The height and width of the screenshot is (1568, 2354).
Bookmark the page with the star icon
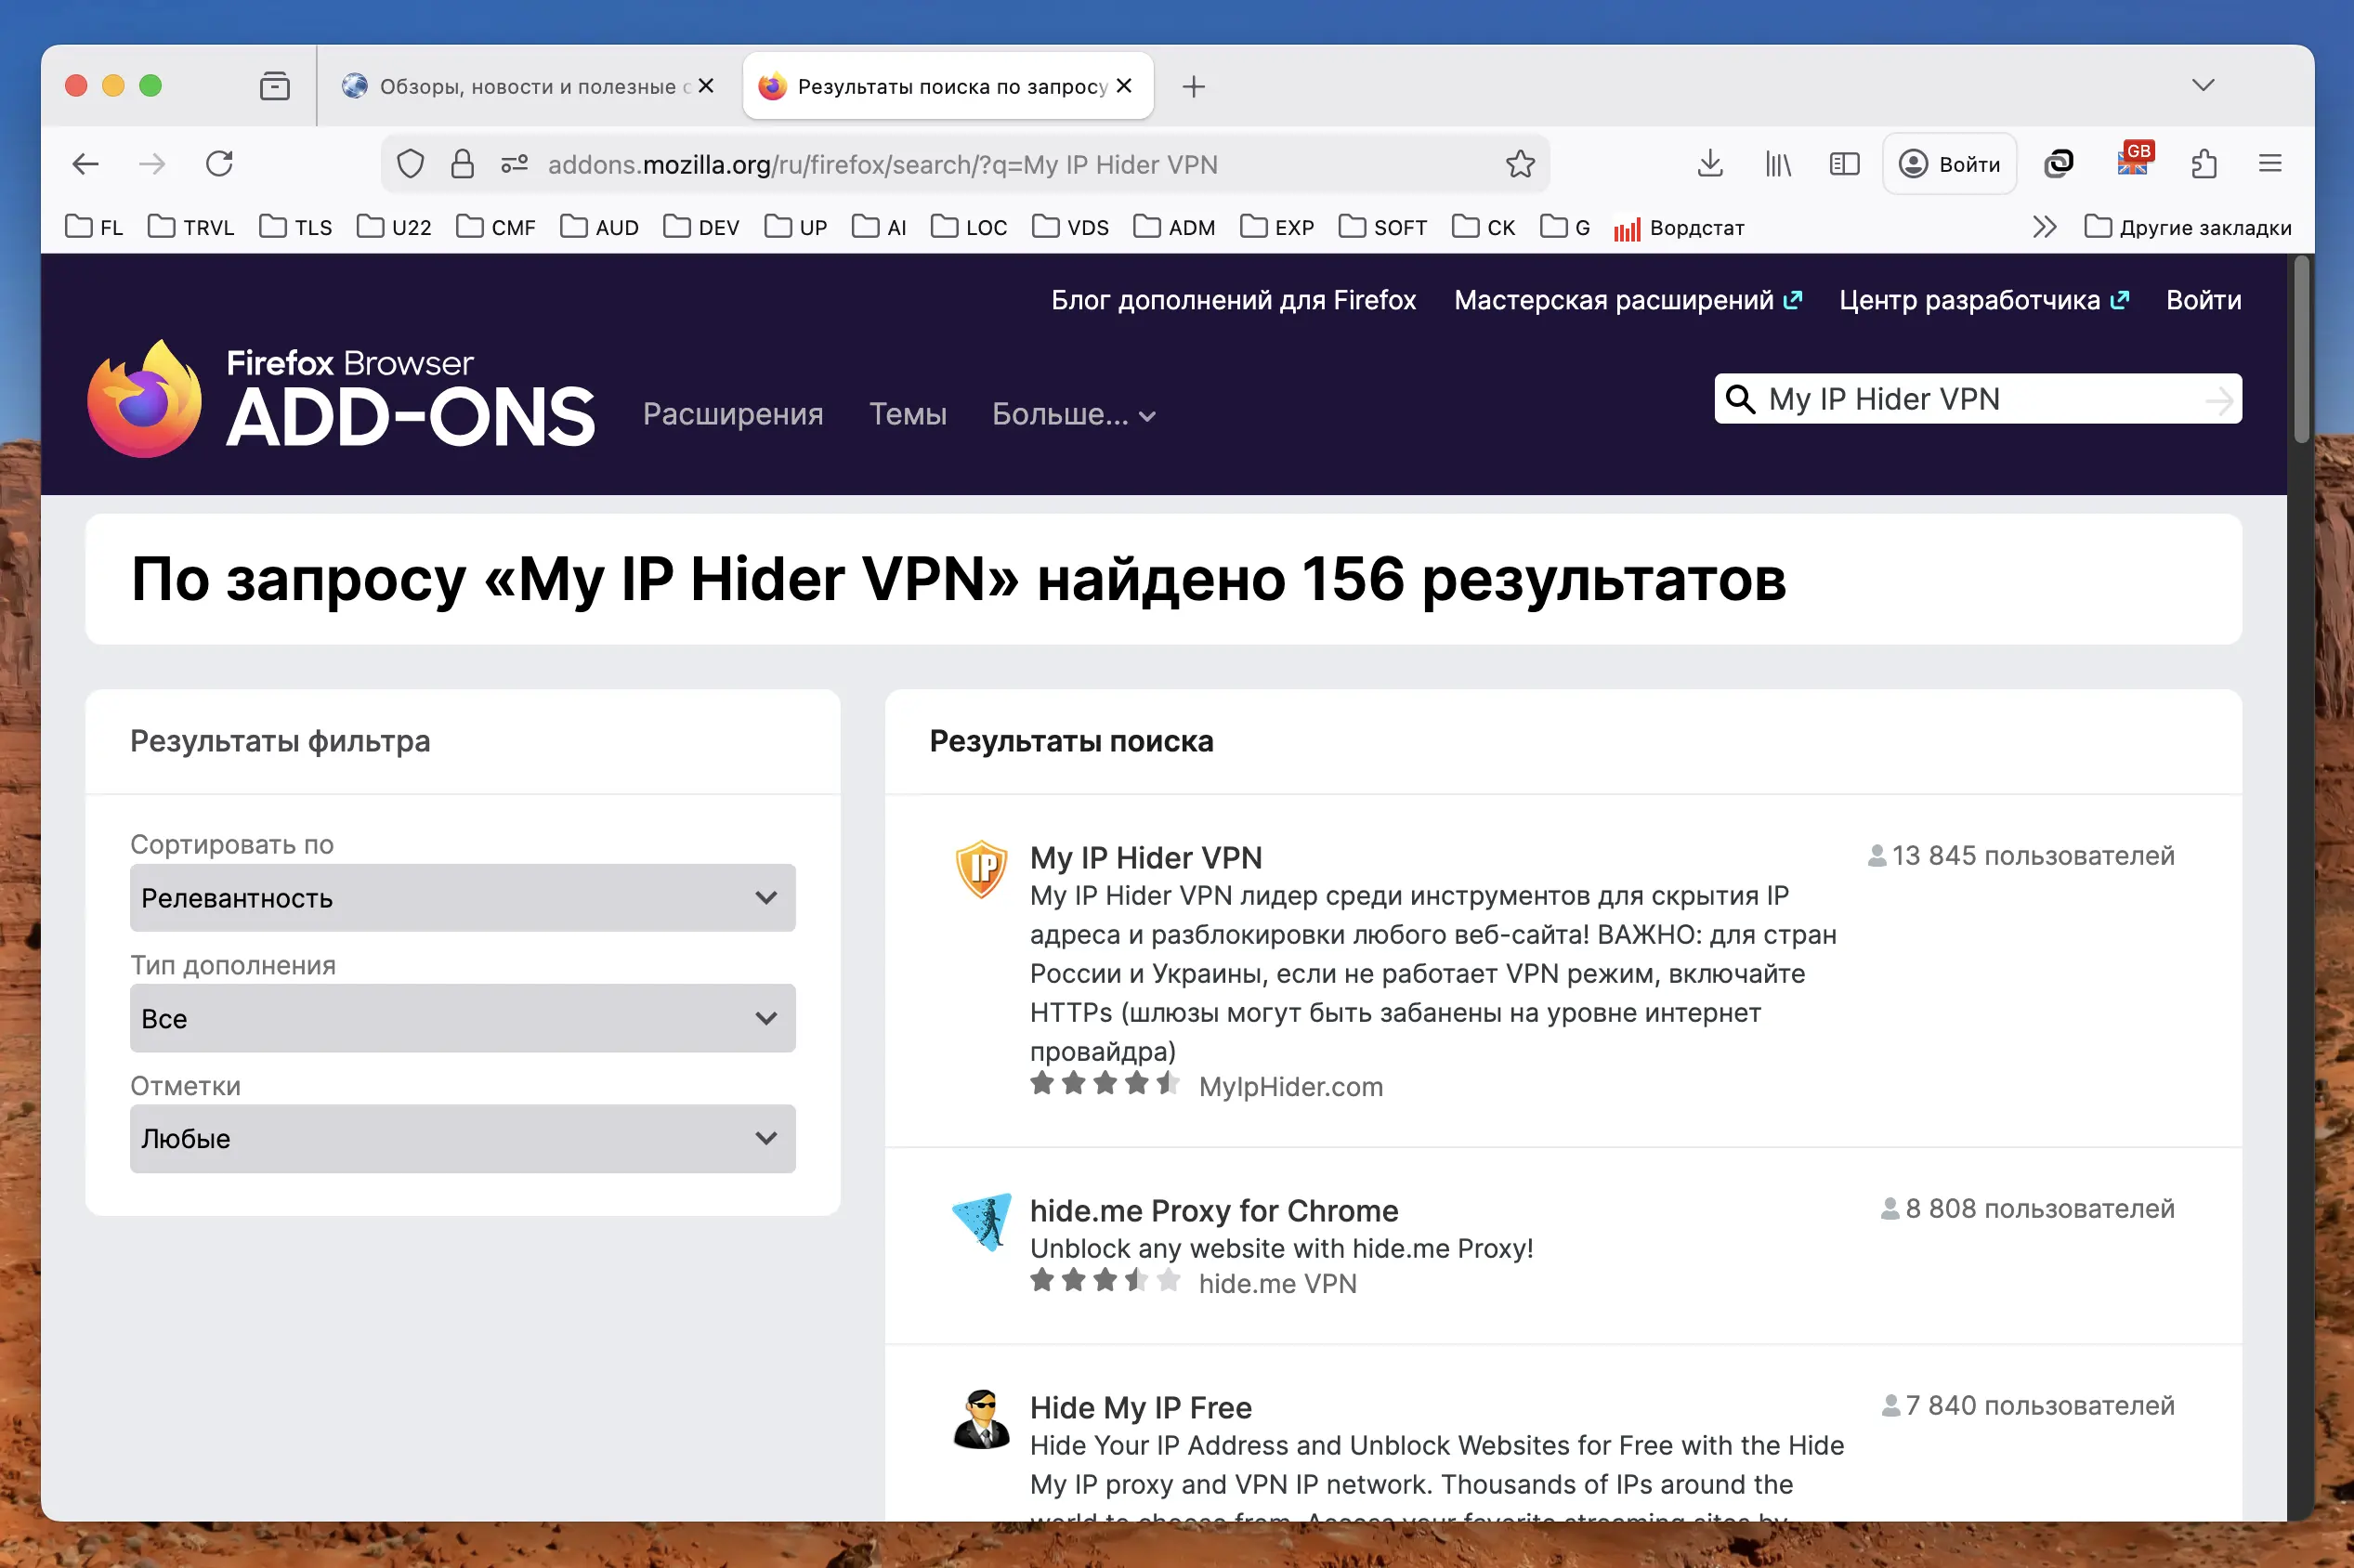(1521, 163)
